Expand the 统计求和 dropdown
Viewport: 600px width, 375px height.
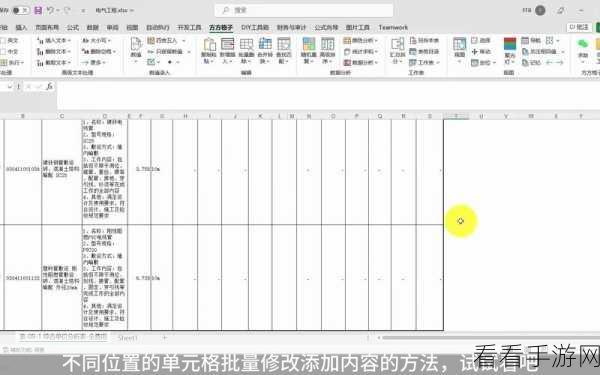(360, 51)
